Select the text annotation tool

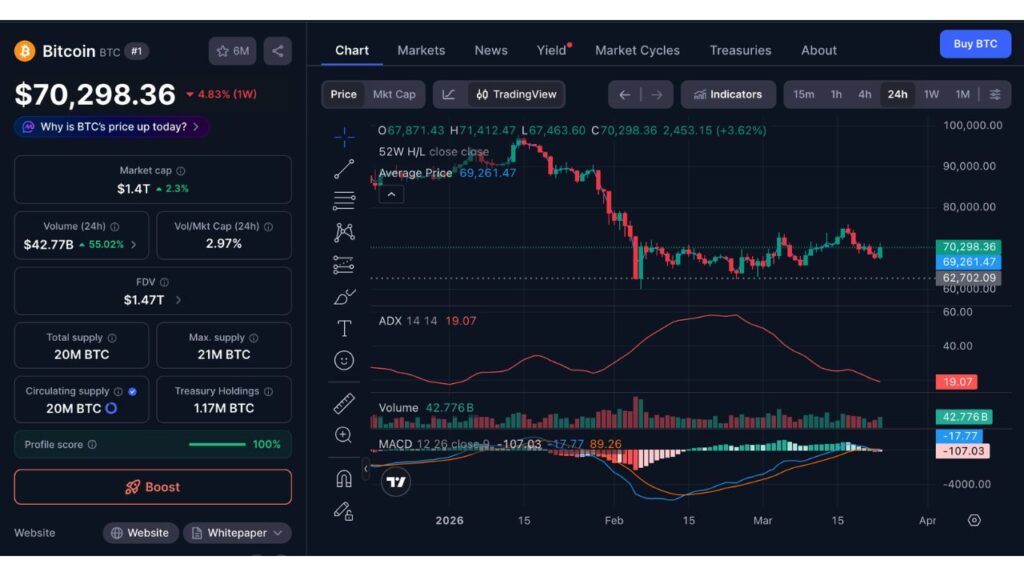pos(344,327)
